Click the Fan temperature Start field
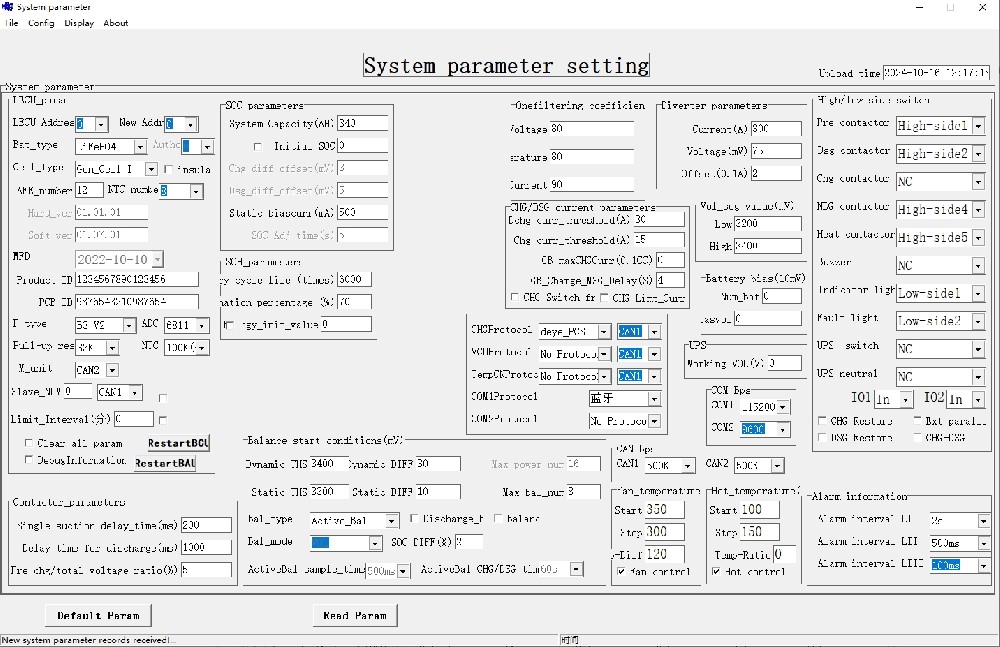Screen dimensions: 1000x647 pyautogui.click(x=665, y=509)
